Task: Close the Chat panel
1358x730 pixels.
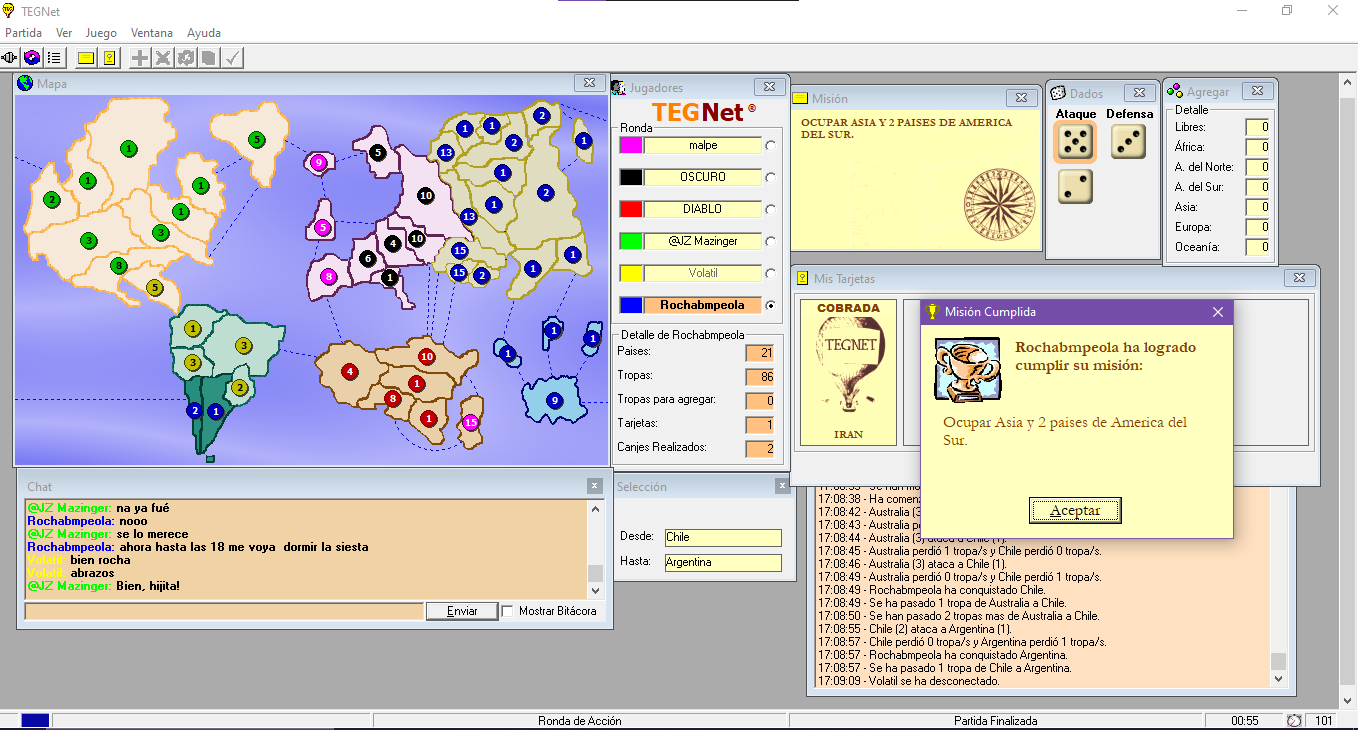Action: pos(595,486)
